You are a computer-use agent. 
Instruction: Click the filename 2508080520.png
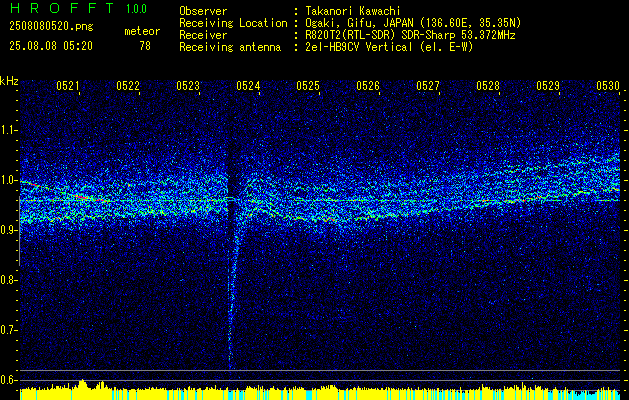51,26
